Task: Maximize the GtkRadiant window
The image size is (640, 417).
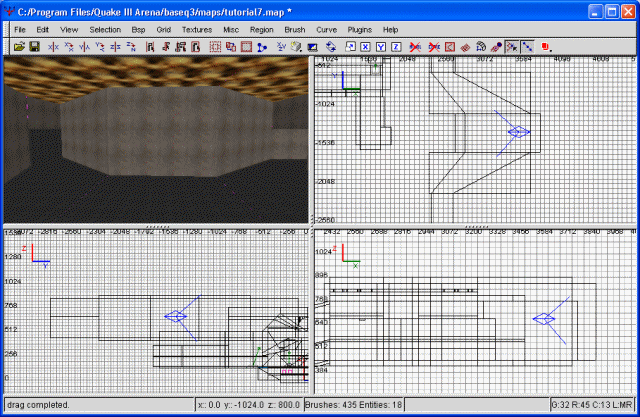Action: coord(612,12)
